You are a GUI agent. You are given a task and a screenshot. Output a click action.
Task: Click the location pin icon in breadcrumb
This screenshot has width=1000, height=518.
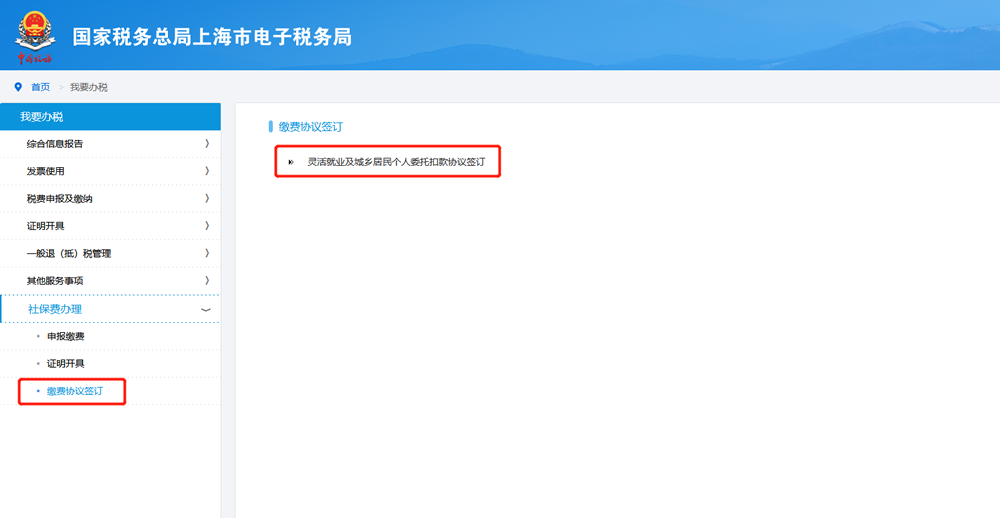(x=18, y=87)
